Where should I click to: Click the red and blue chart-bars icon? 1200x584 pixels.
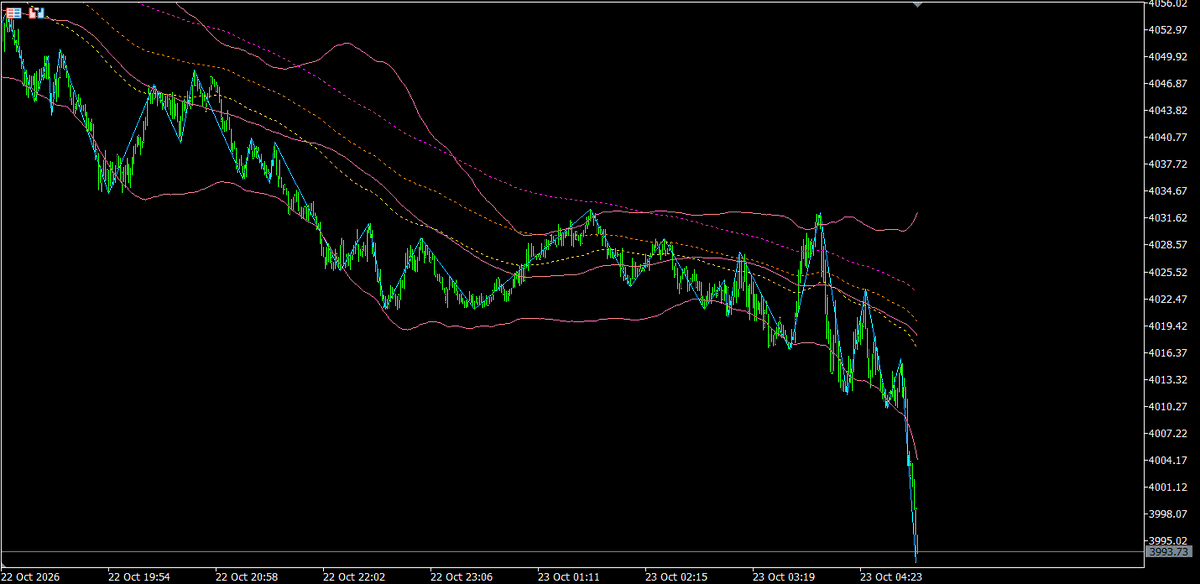[x=36, y=13]
